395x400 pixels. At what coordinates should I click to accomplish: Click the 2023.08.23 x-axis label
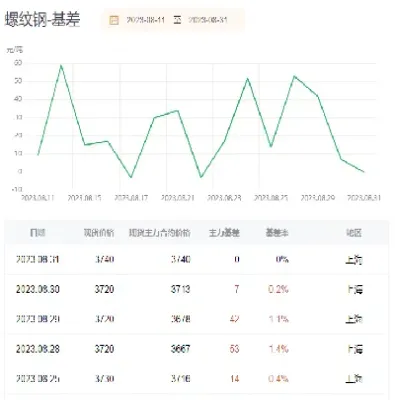pyautogui.click(x=224, y=198)
